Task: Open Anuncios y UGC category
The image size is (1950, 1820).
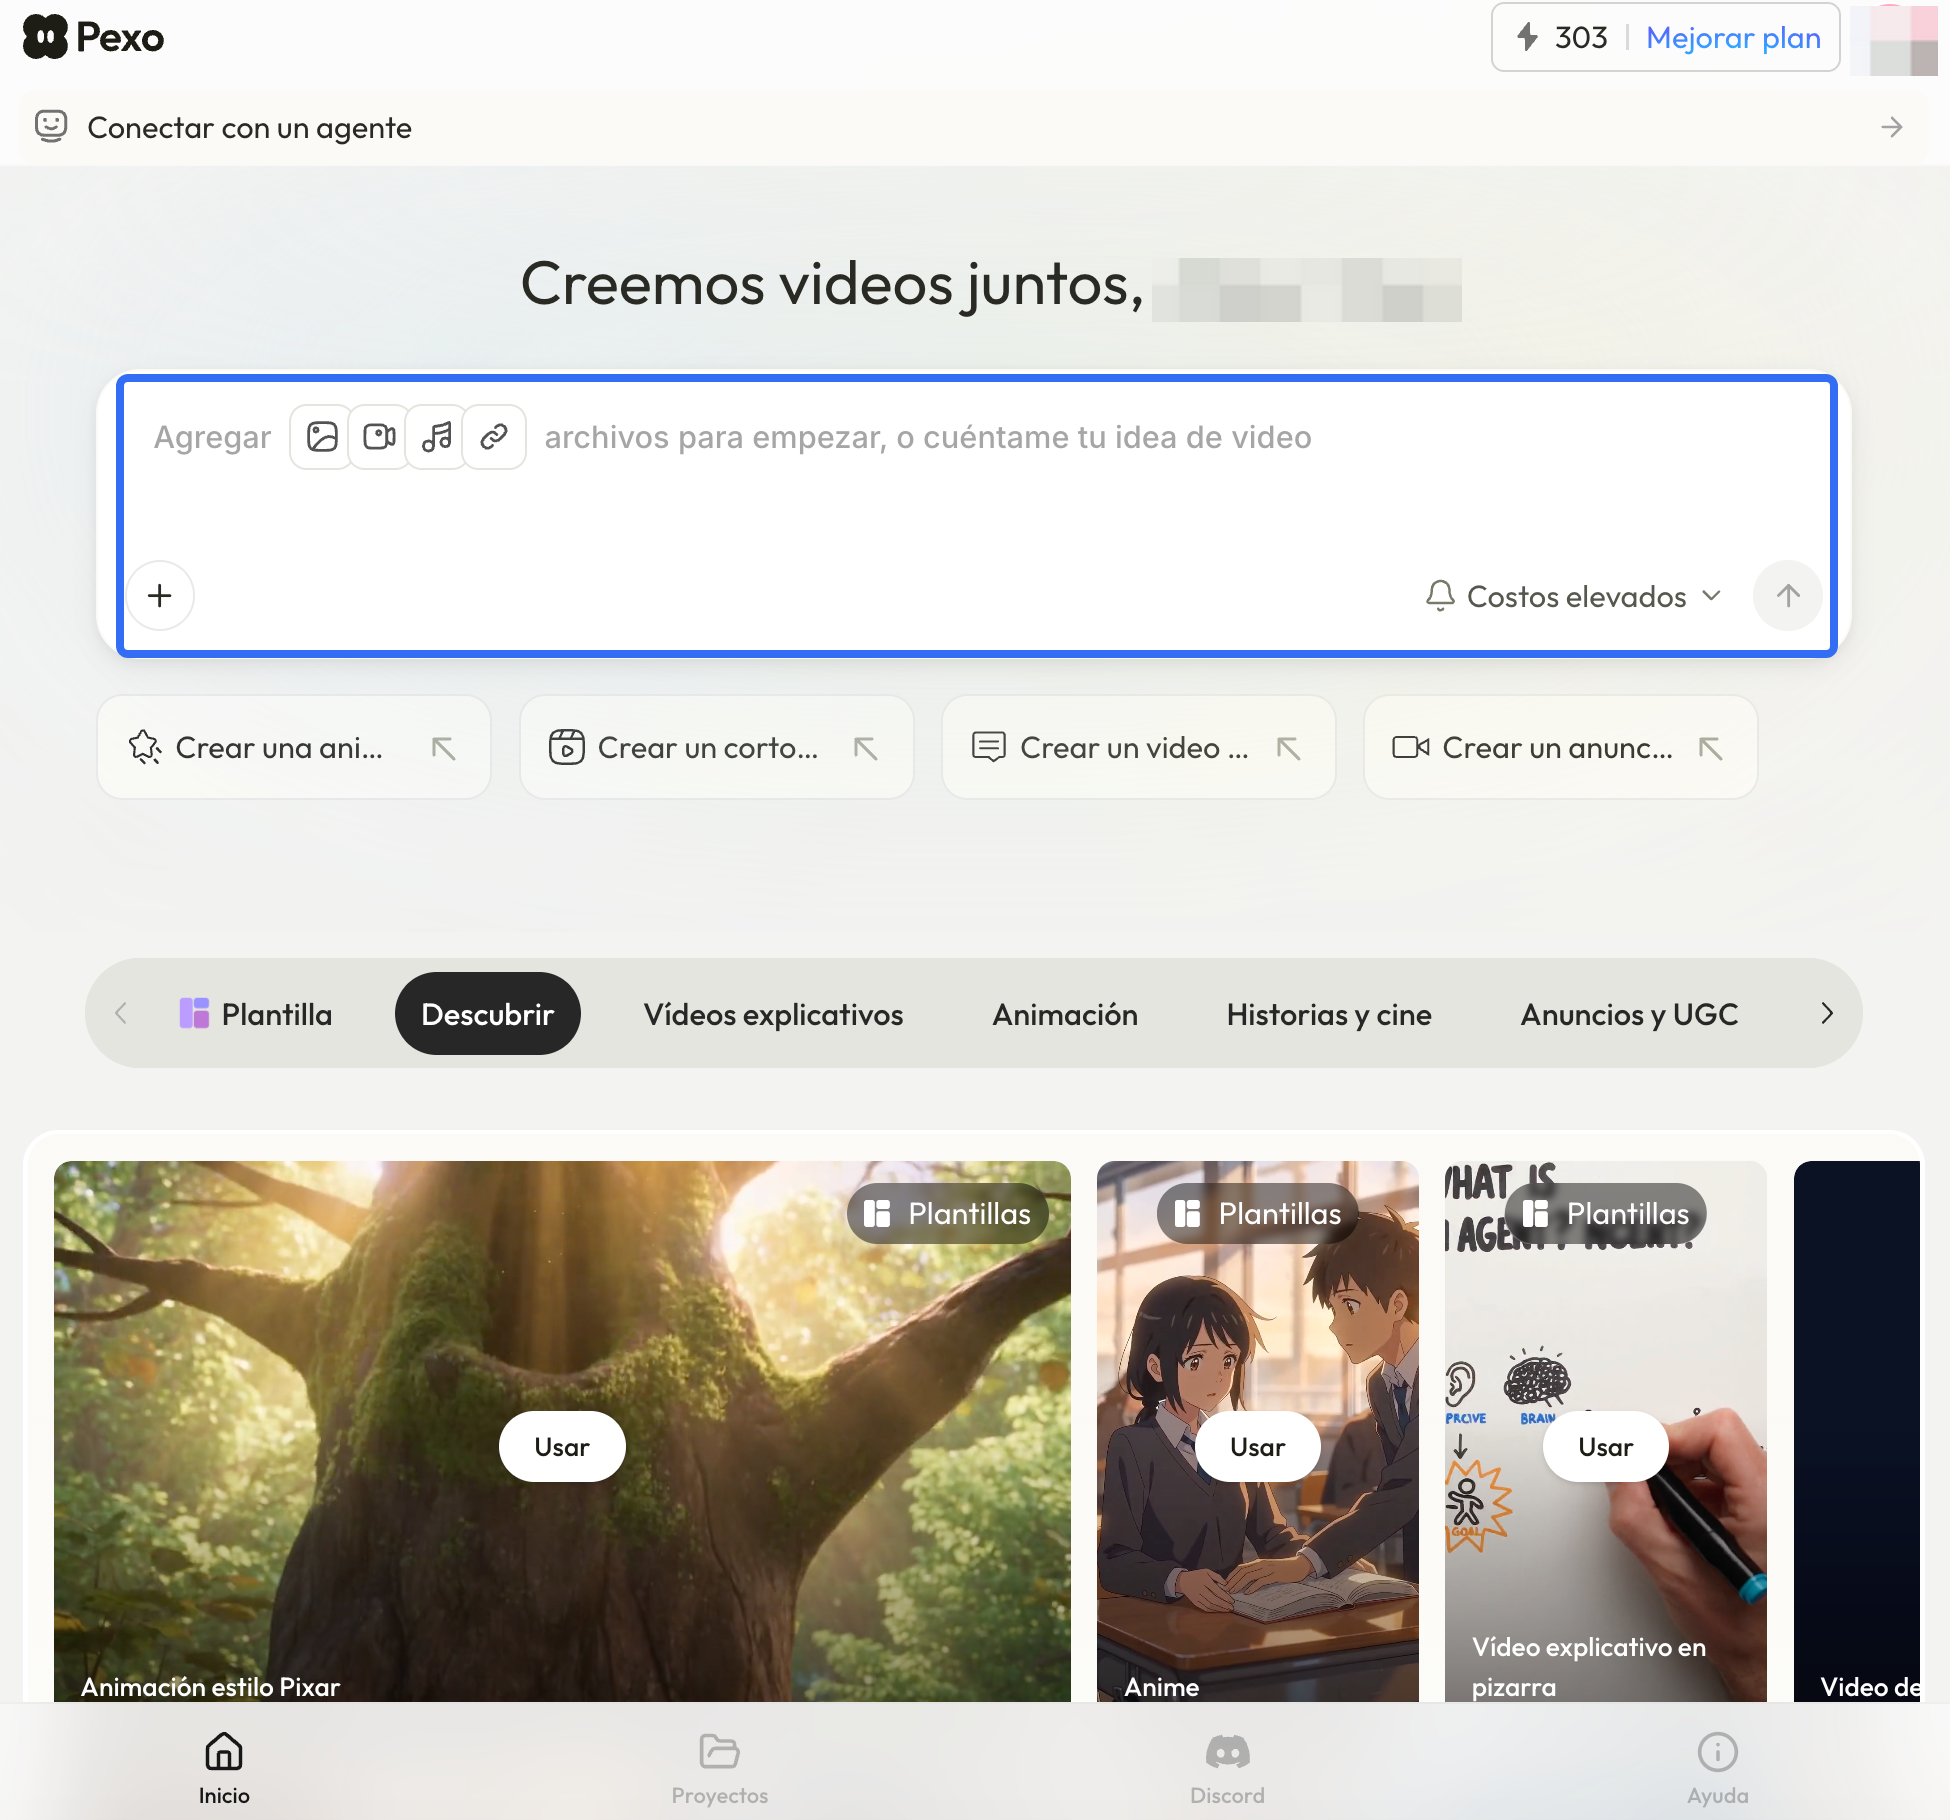Action: (1629, 1014)
